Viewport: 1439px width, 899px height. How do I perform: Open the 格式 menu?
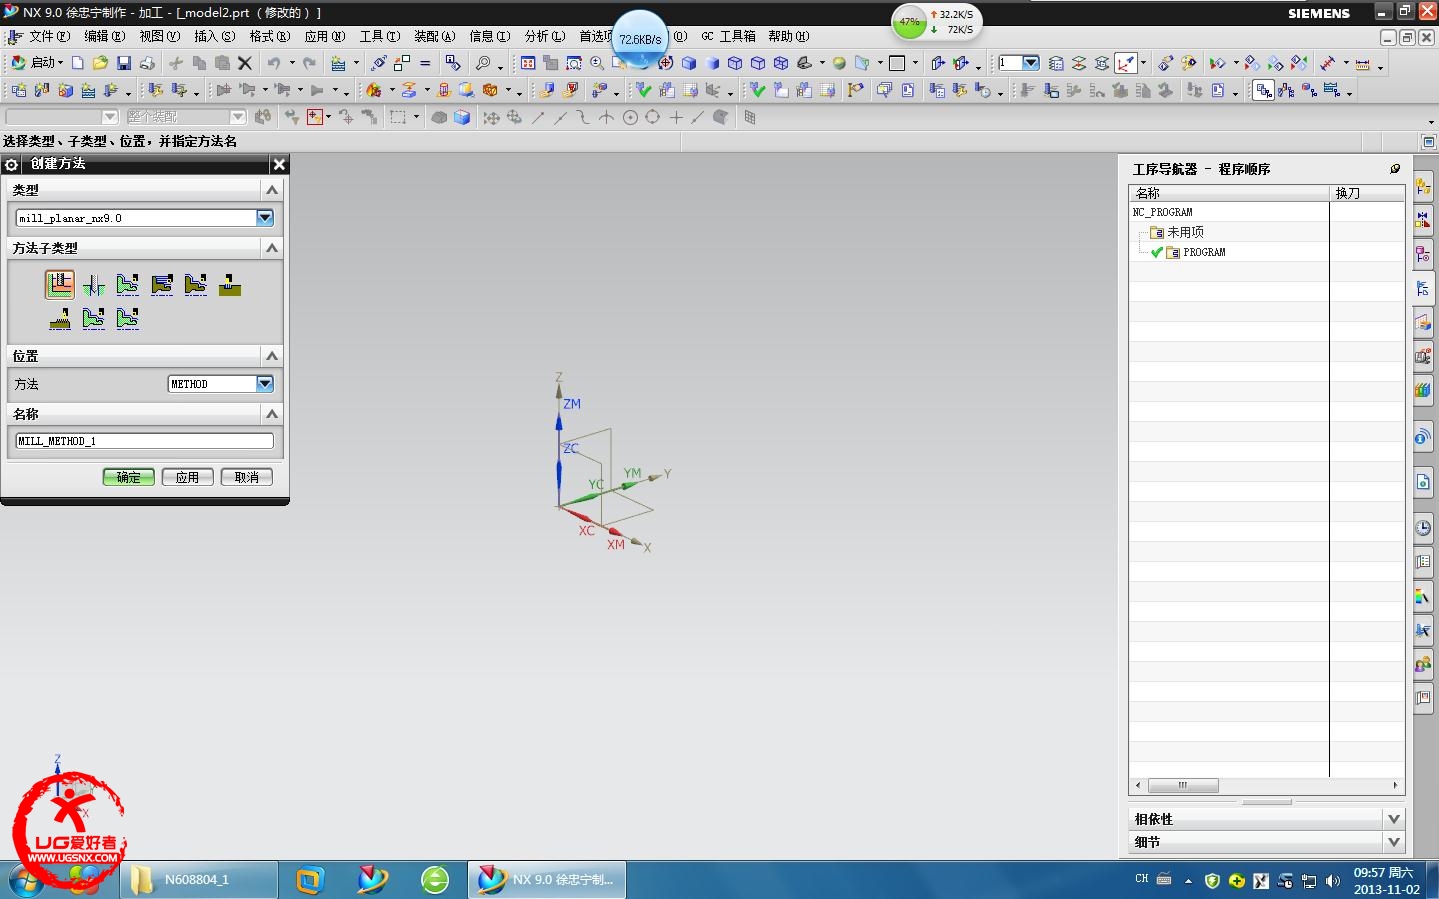pos(269,36)
